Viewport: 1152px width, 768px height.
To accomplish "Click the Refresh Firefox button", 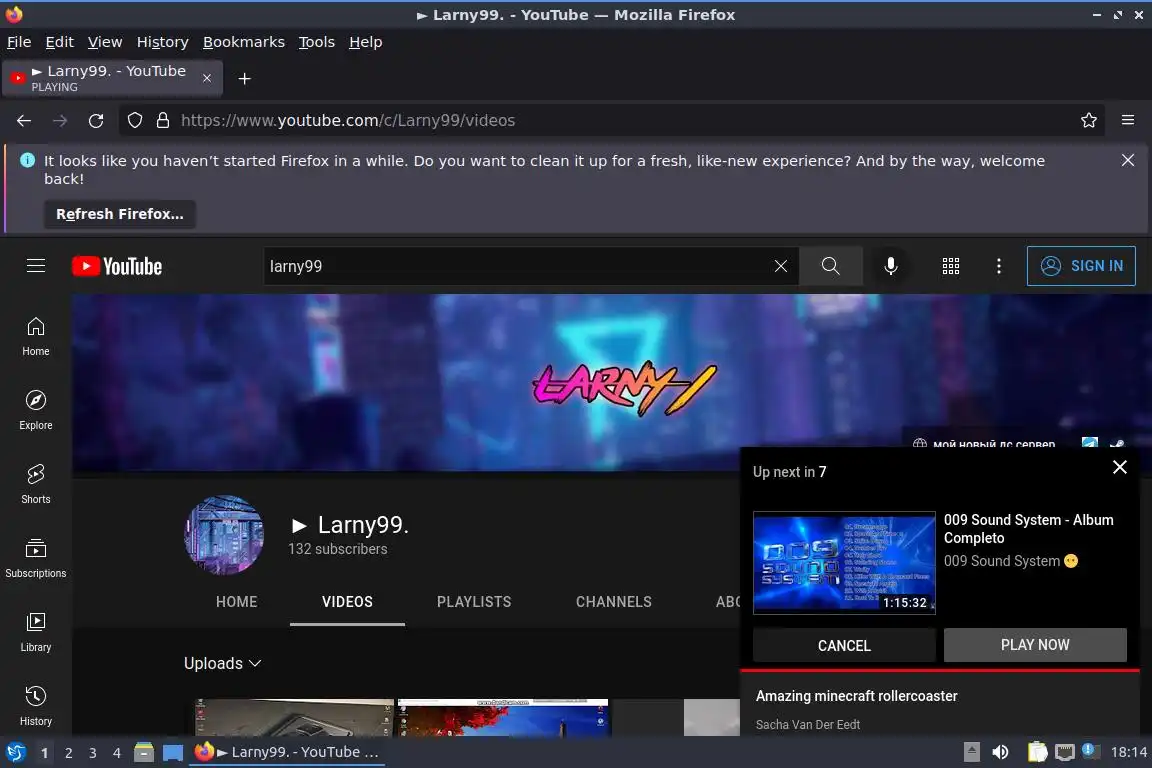I will tap(120, 214).
